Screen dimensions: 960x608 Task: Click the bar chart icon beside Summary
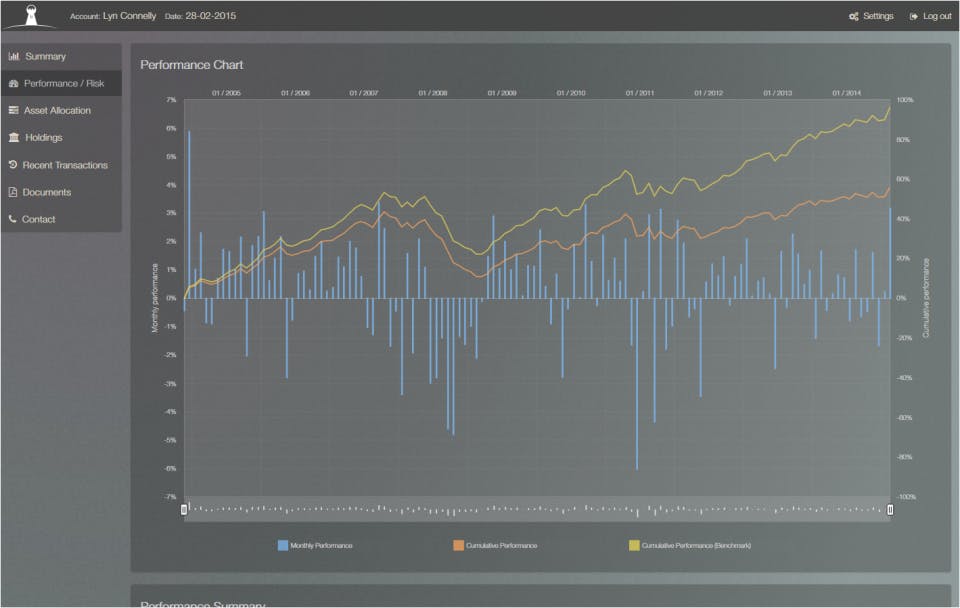pos(13,56)
